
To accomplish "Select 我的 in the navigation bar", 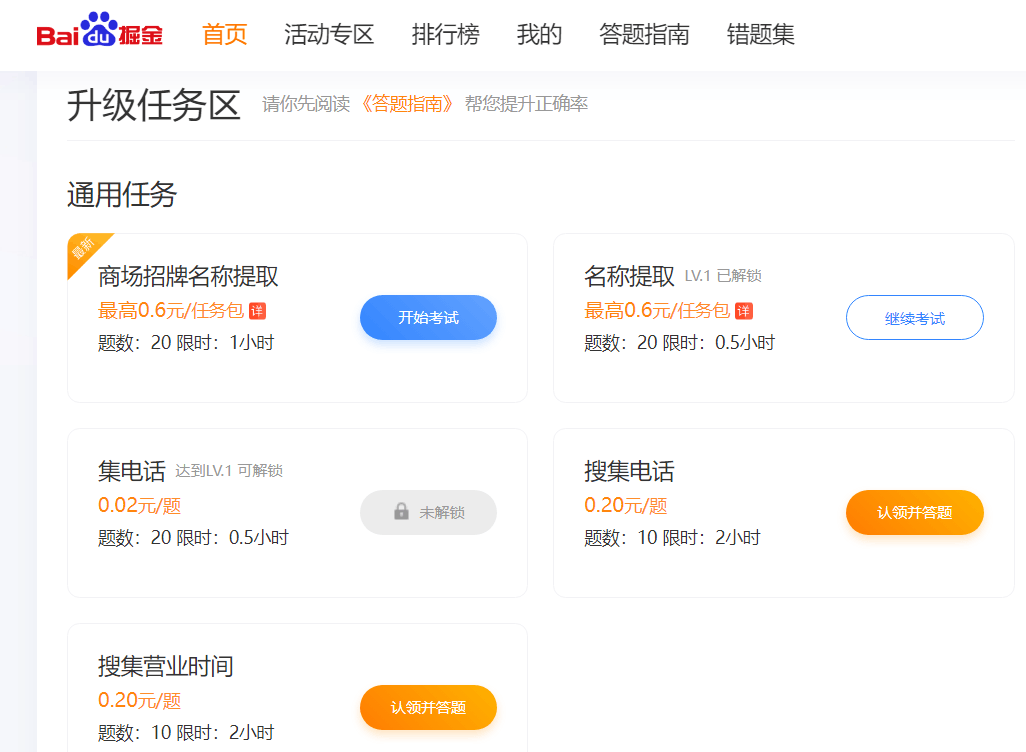I will pos(539,34).
